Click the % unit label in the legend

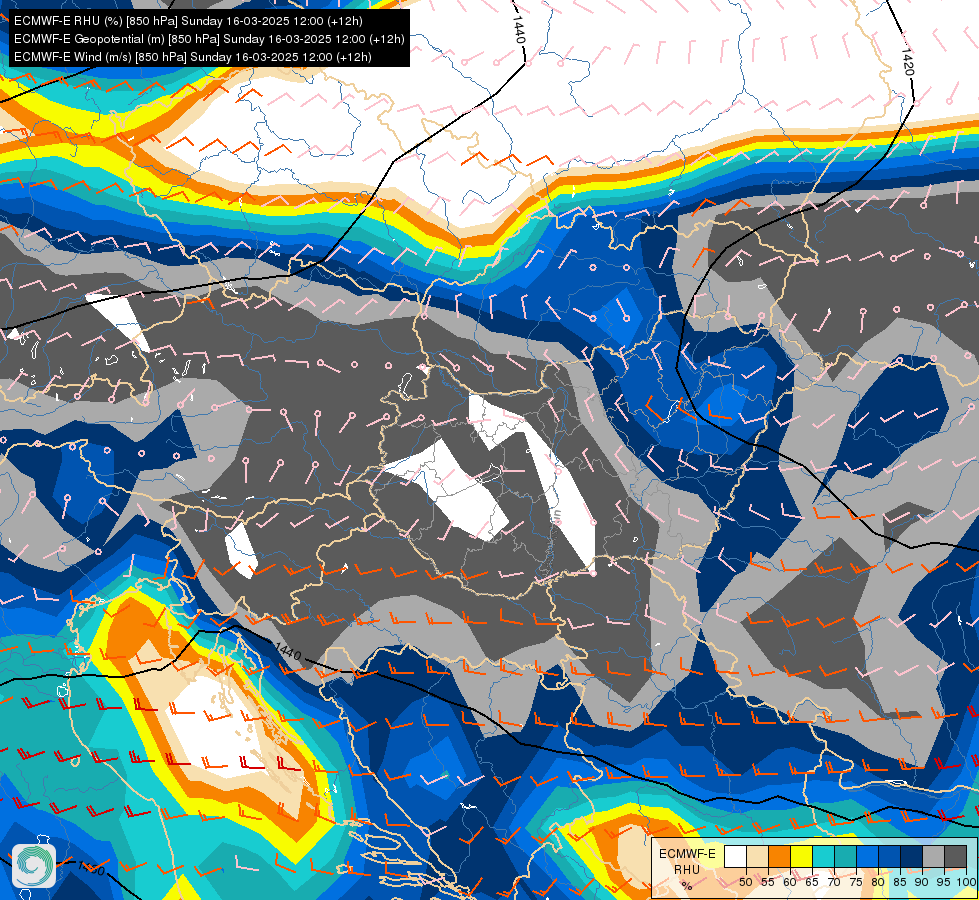click(x=687, y=886)
